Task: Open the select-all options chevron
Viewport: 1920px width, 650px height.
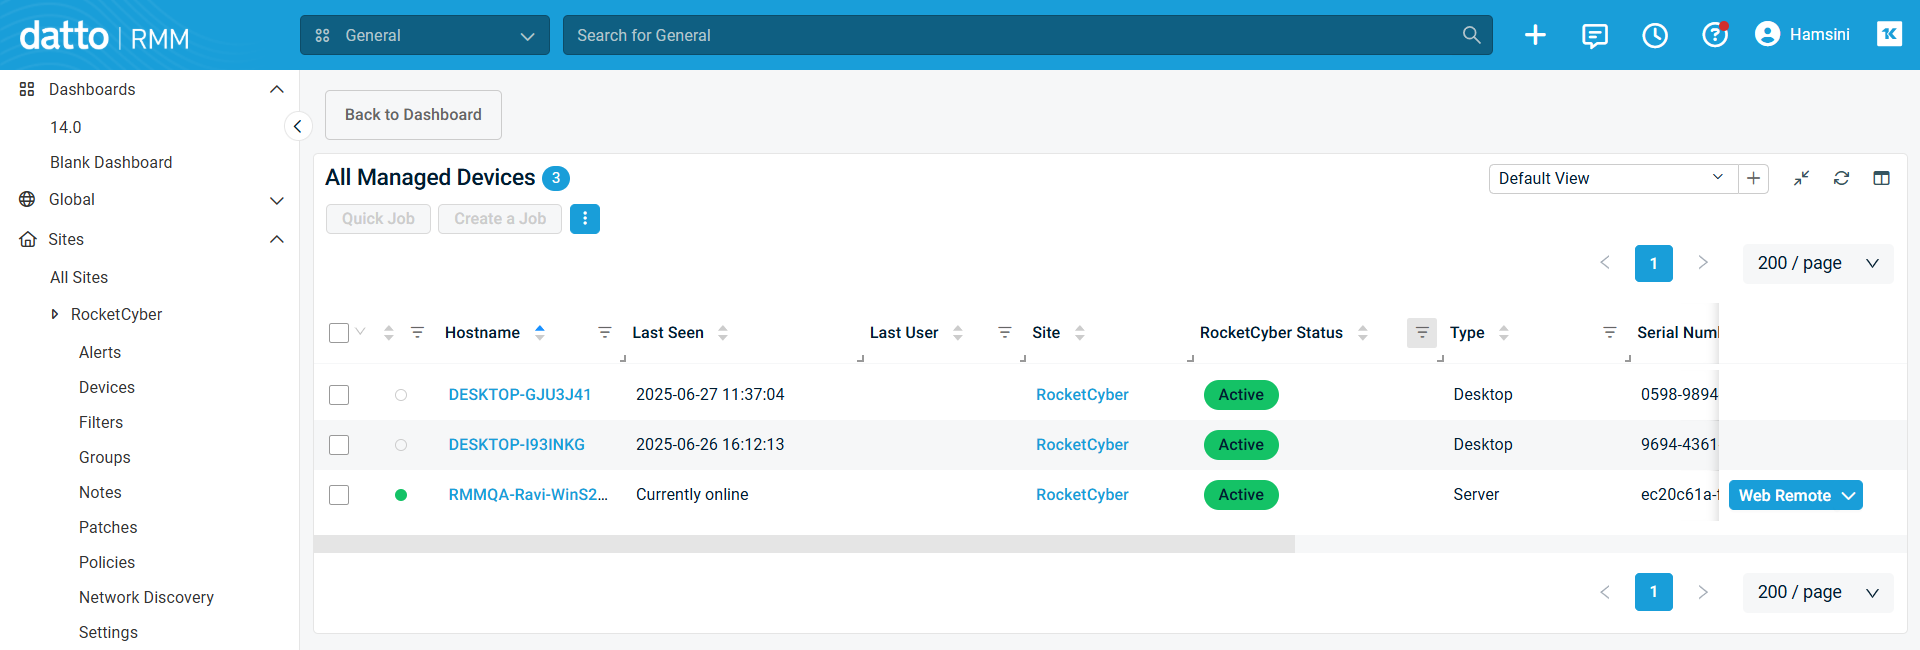Action: [360, 332]
